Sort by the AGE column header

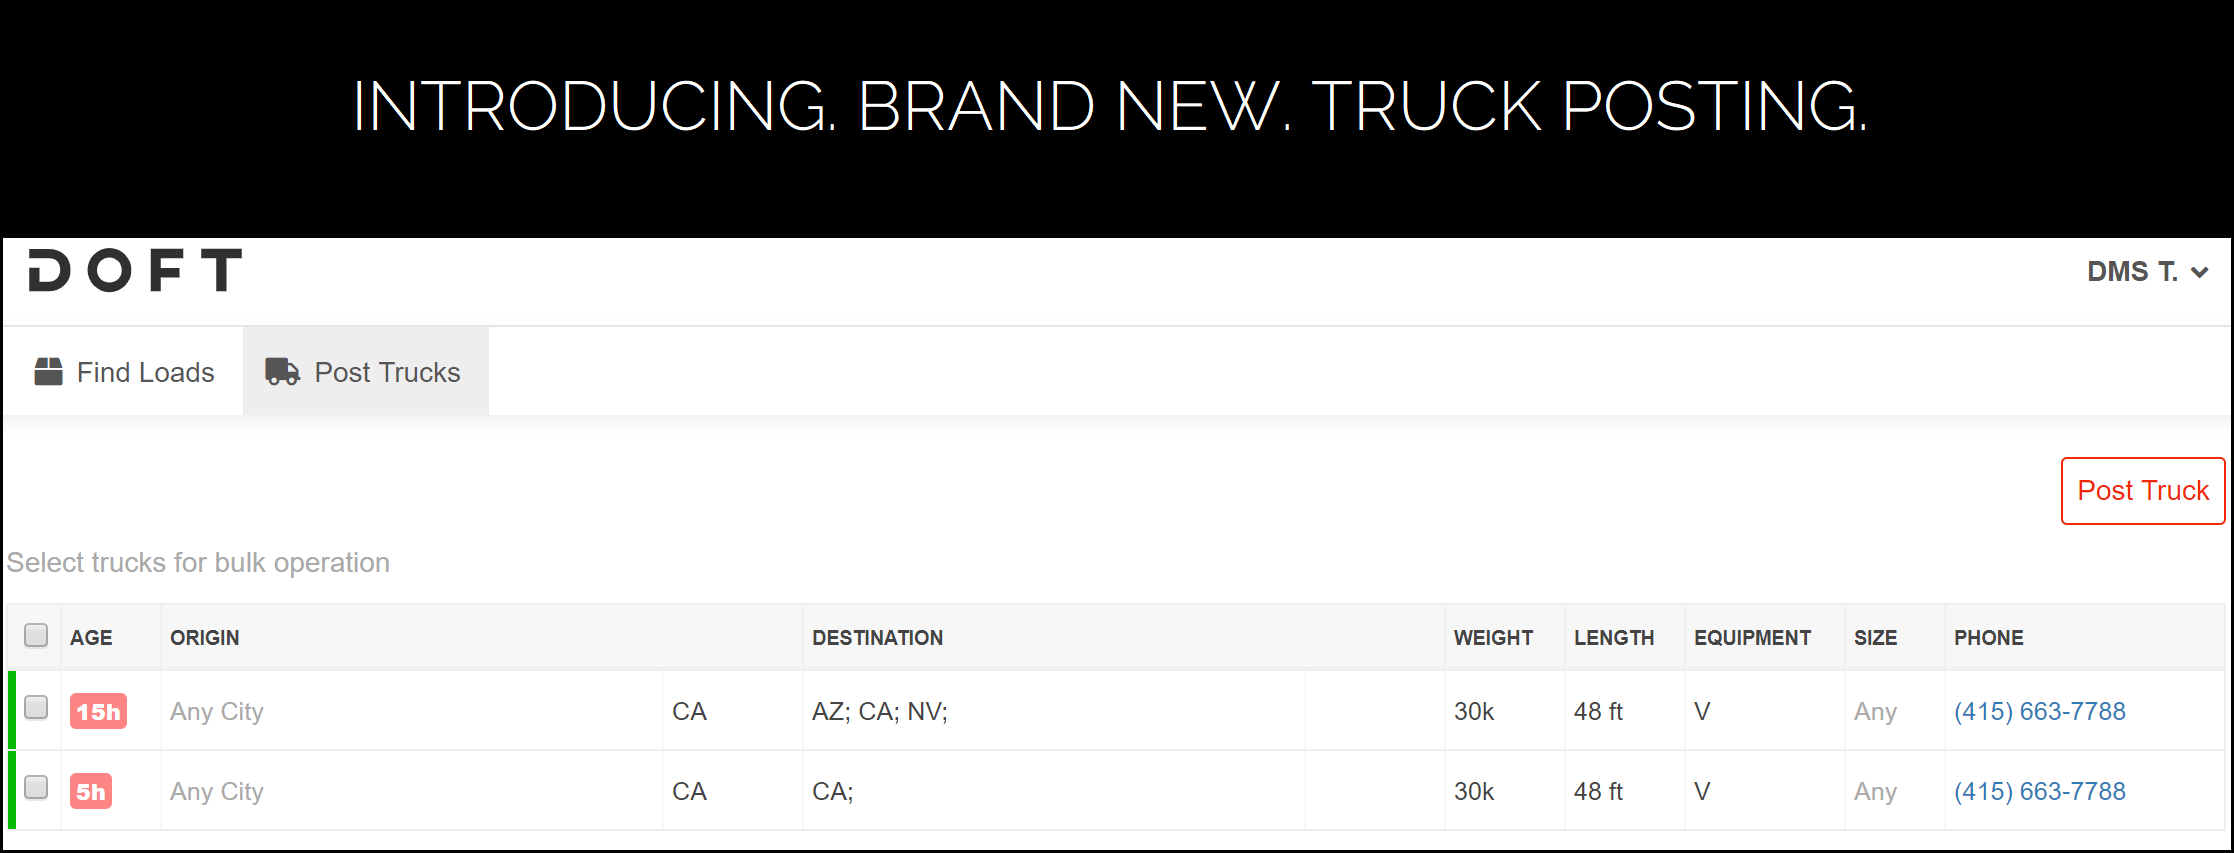(91, 638)
